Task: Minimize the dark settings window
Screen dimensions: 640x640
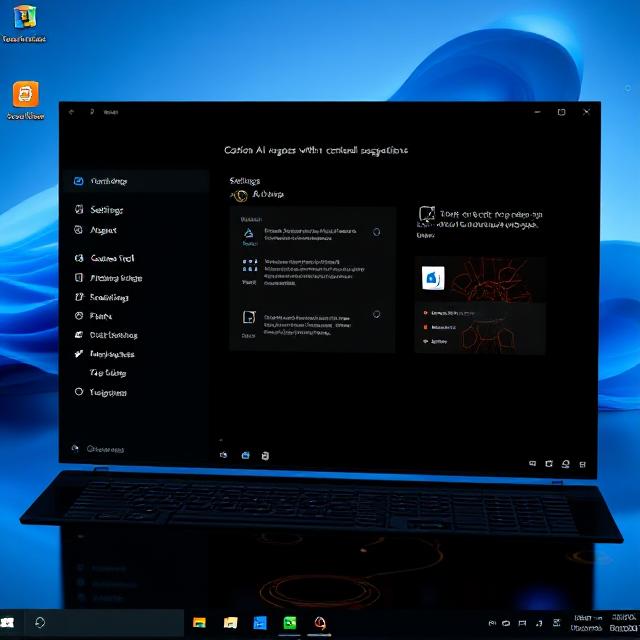Action: click(538, 111)
